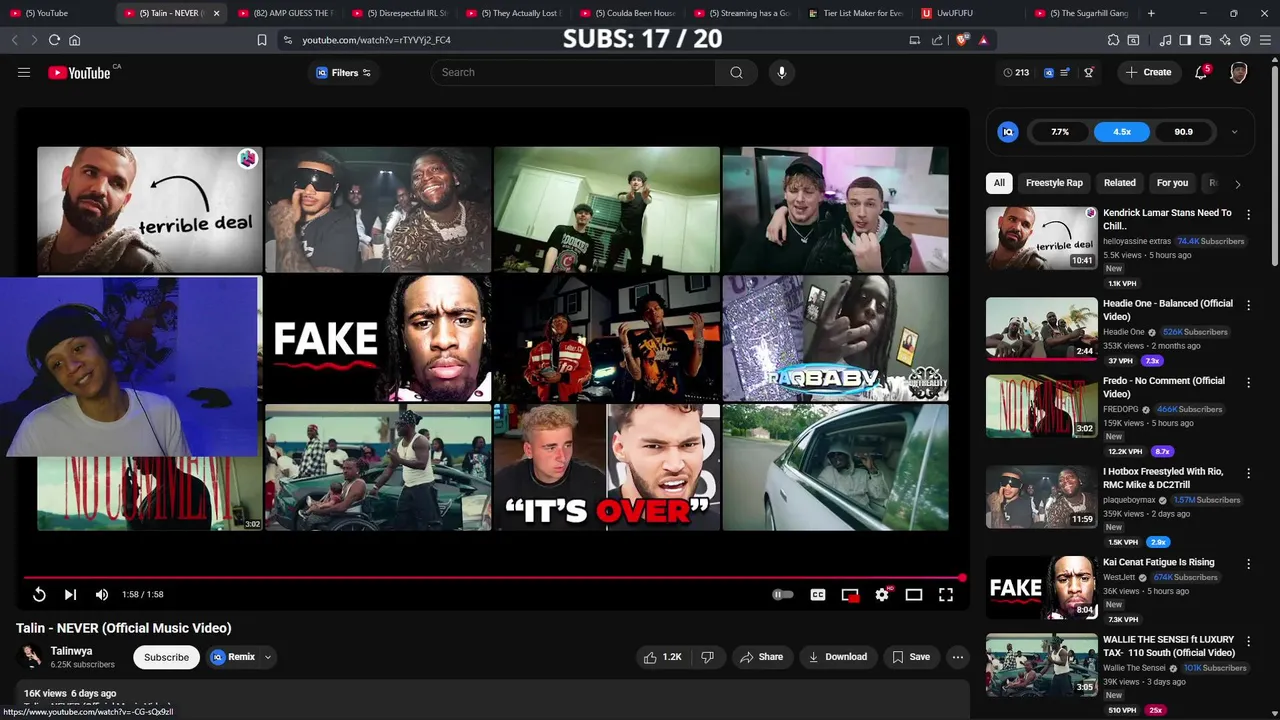The height and width of the screenshot is (720, 1280).
Task: Open options for I Hotbox Freestyled video
Action: 1248,473
